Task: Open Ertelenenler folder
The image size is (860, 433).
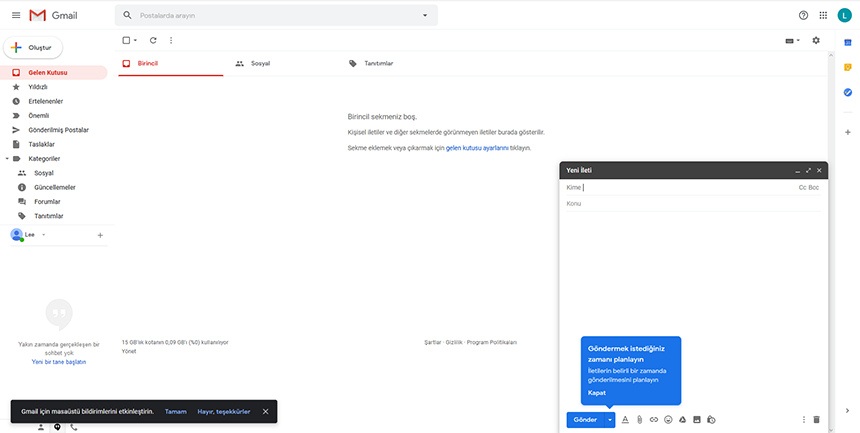Action: click(54, 101)
